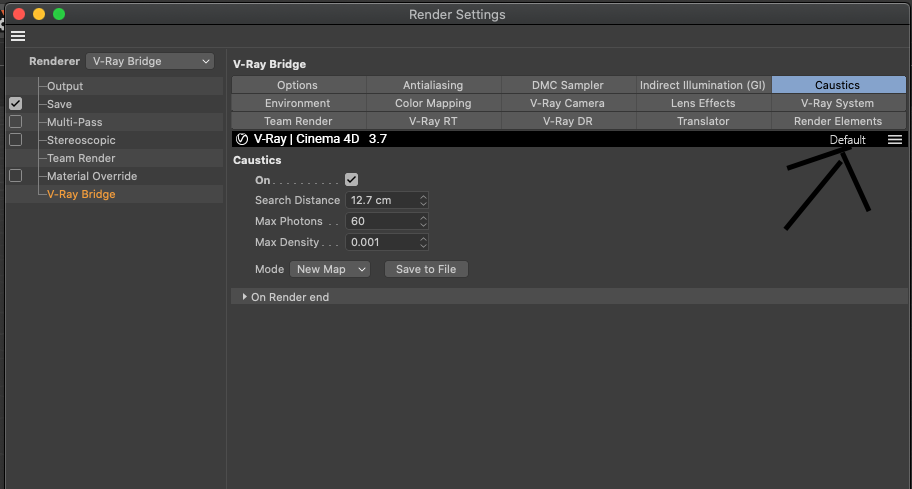Image resolution: width=912 pixels, height=489 pixels.
Task: Open the V-Ray DR tab
Action: click(x=568, y=121)
